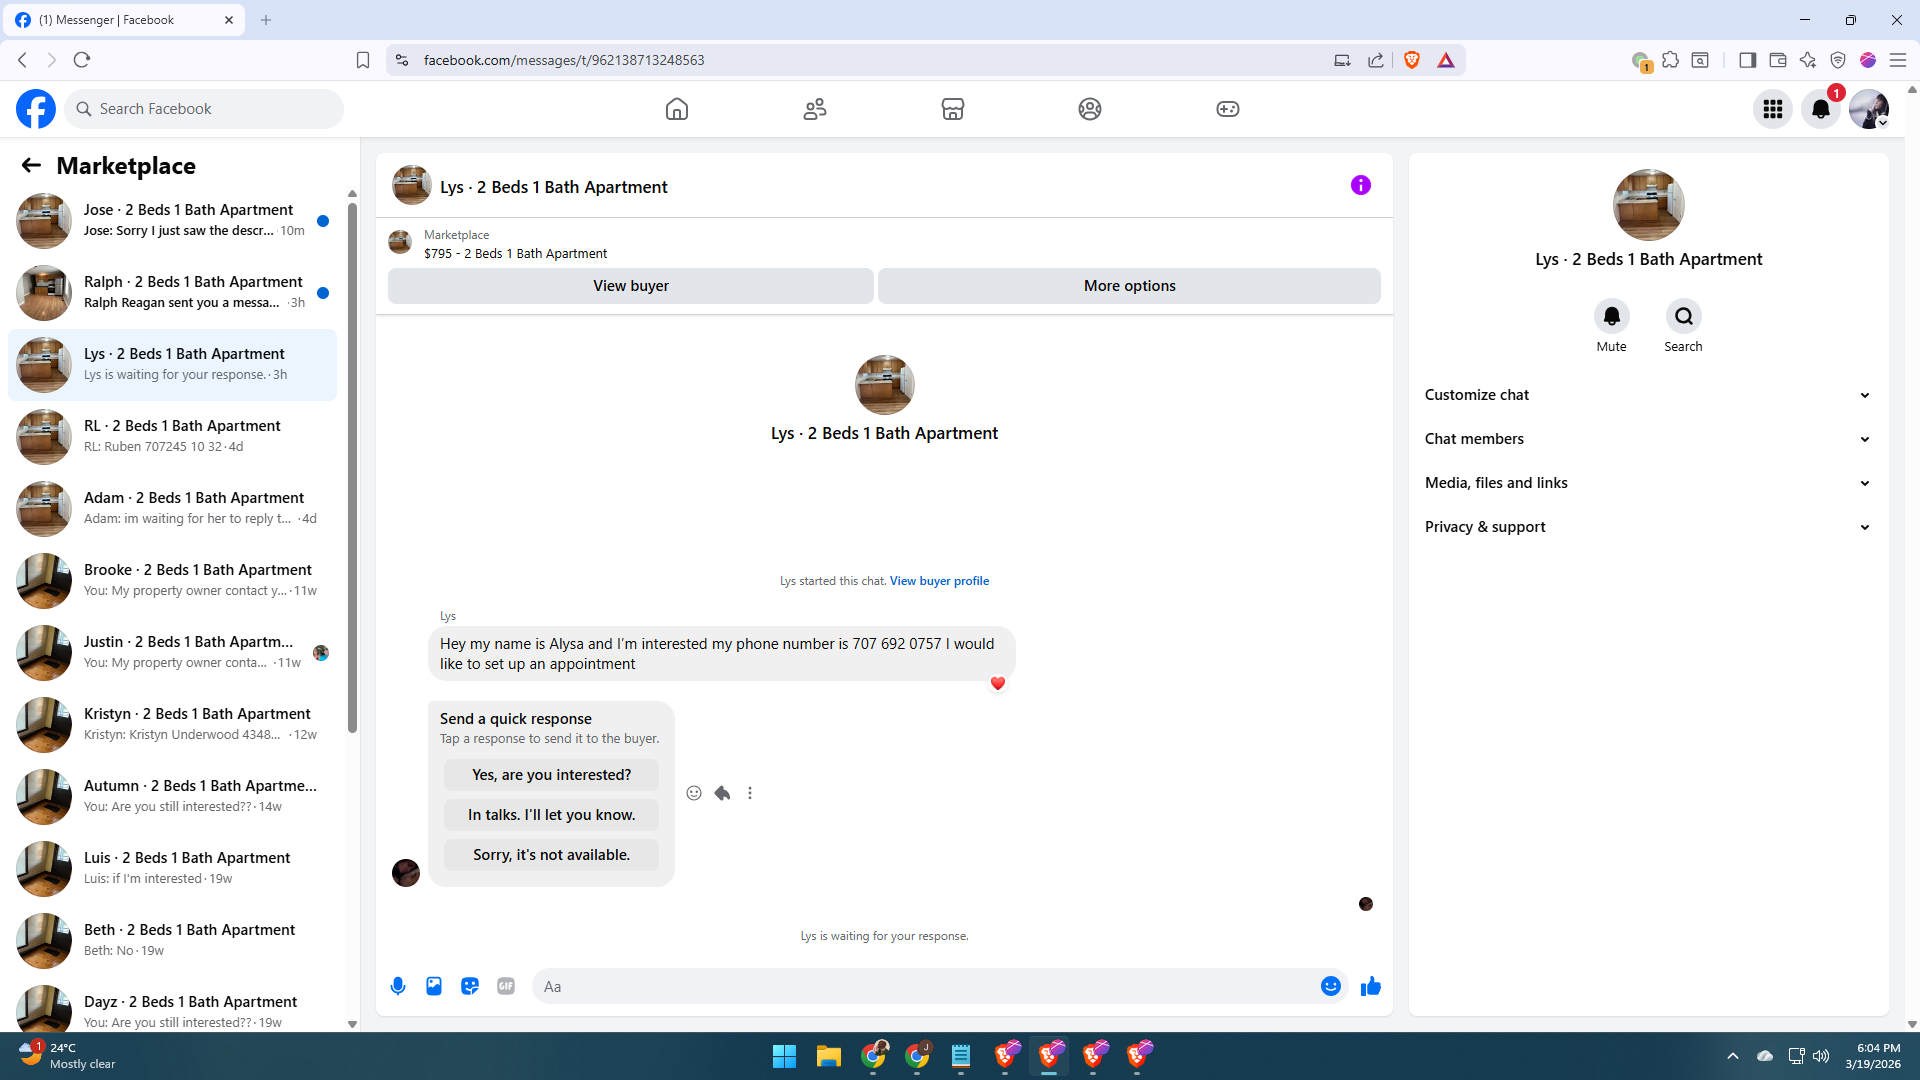The height and width of the screenshot is (1080, 1920).
Task: Open the Marketplace storefront icon
Action: 952,109
